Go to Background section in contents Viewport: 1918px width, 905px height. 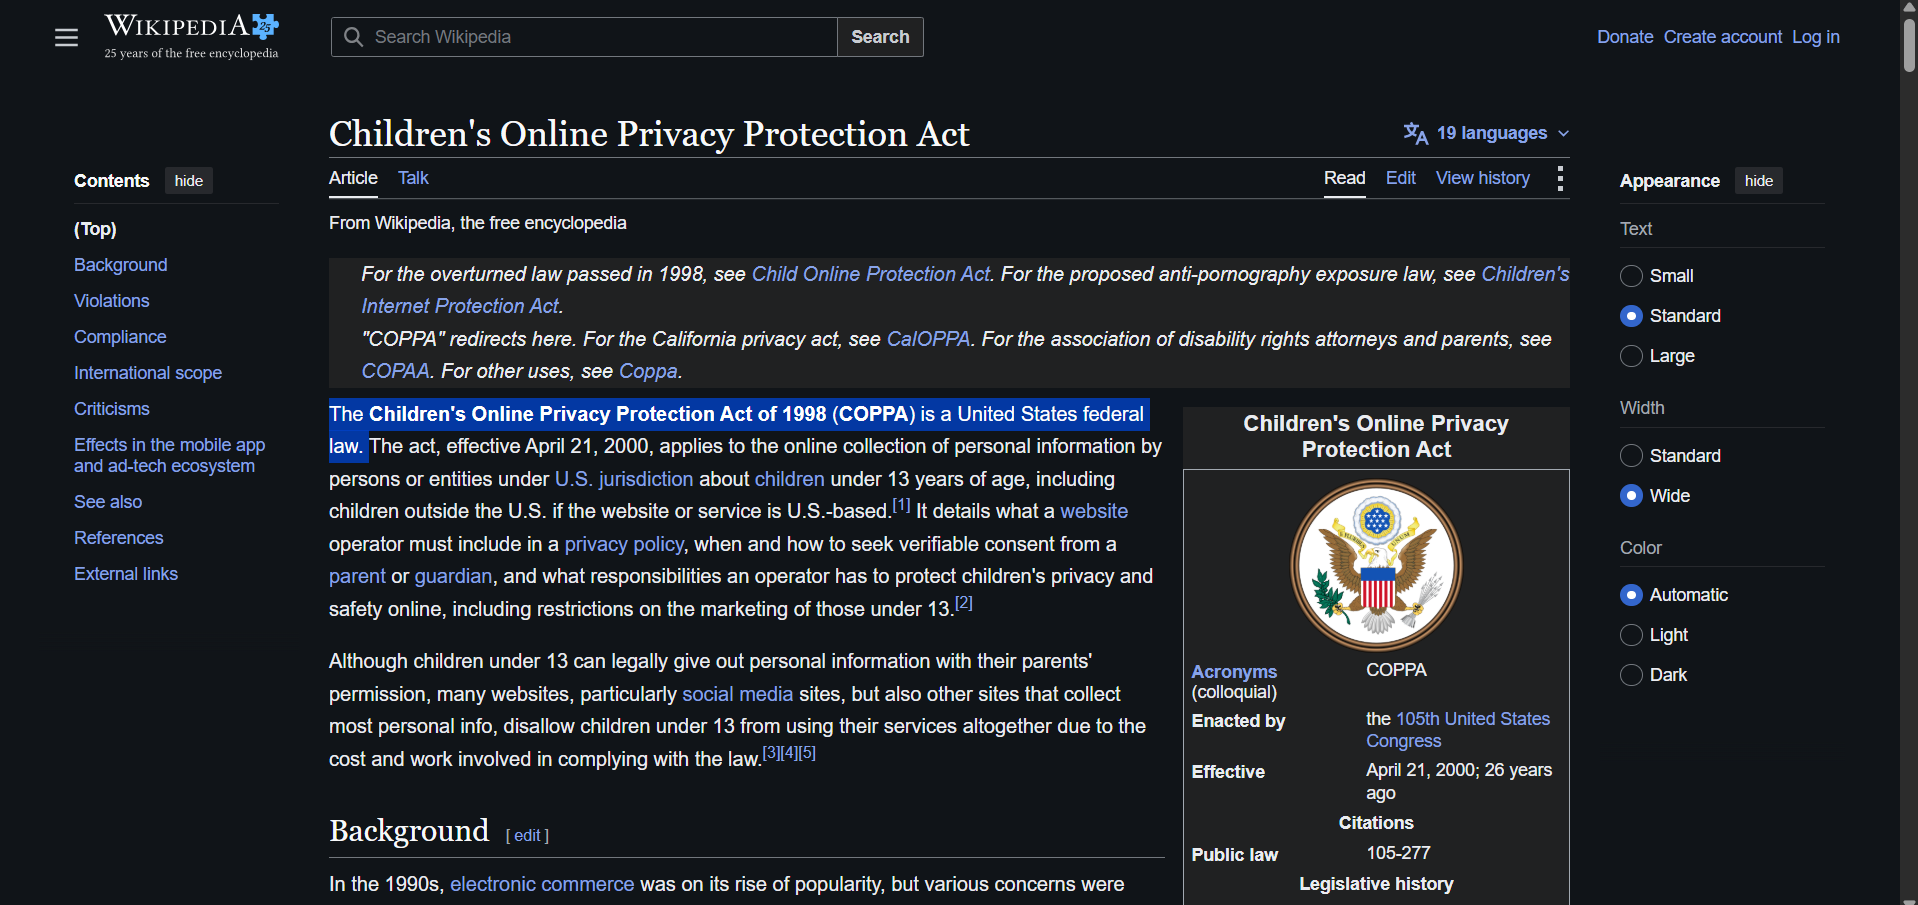click(x=121, y=265)
